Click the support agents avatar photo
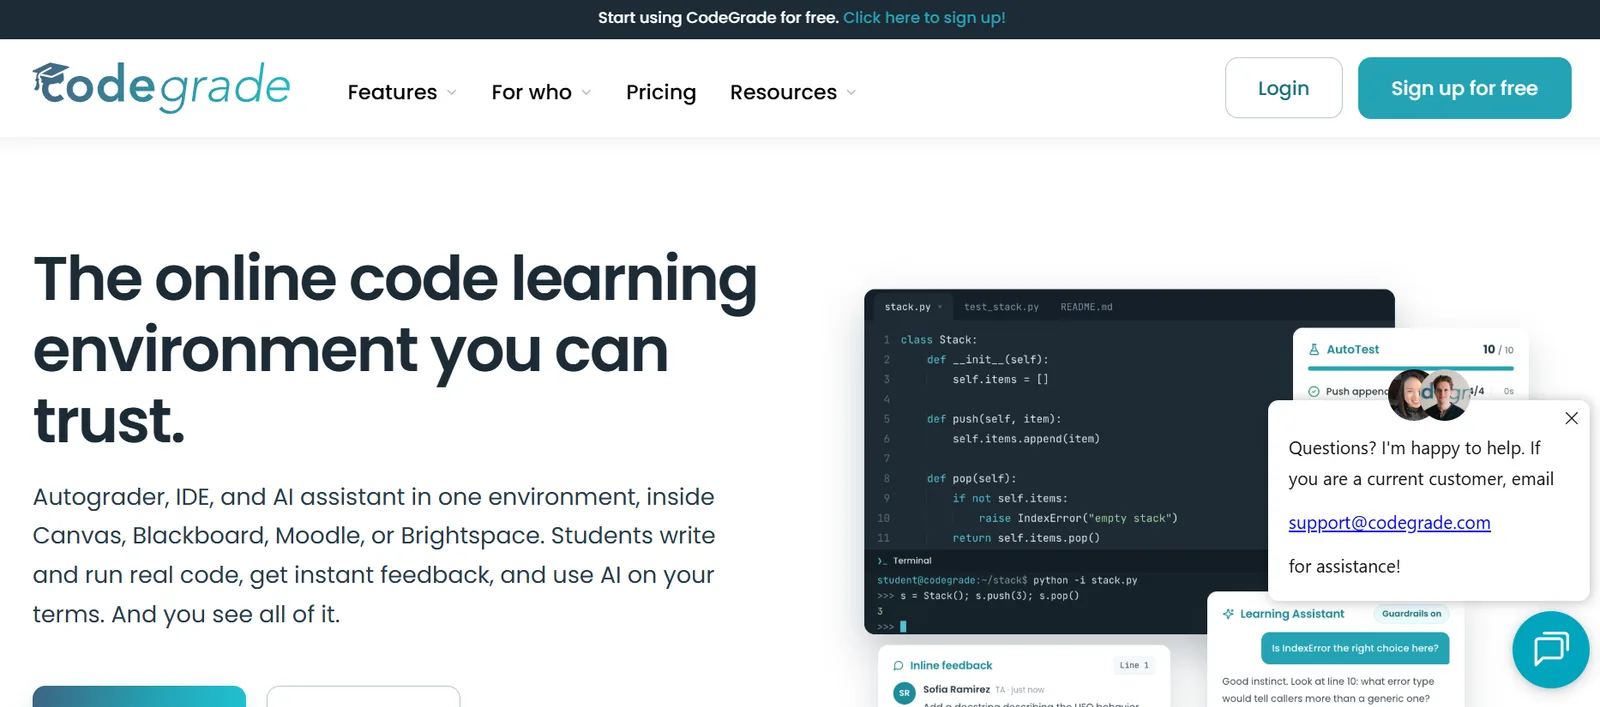This screenshot has height=707, width=1600. click(1429, 394)
